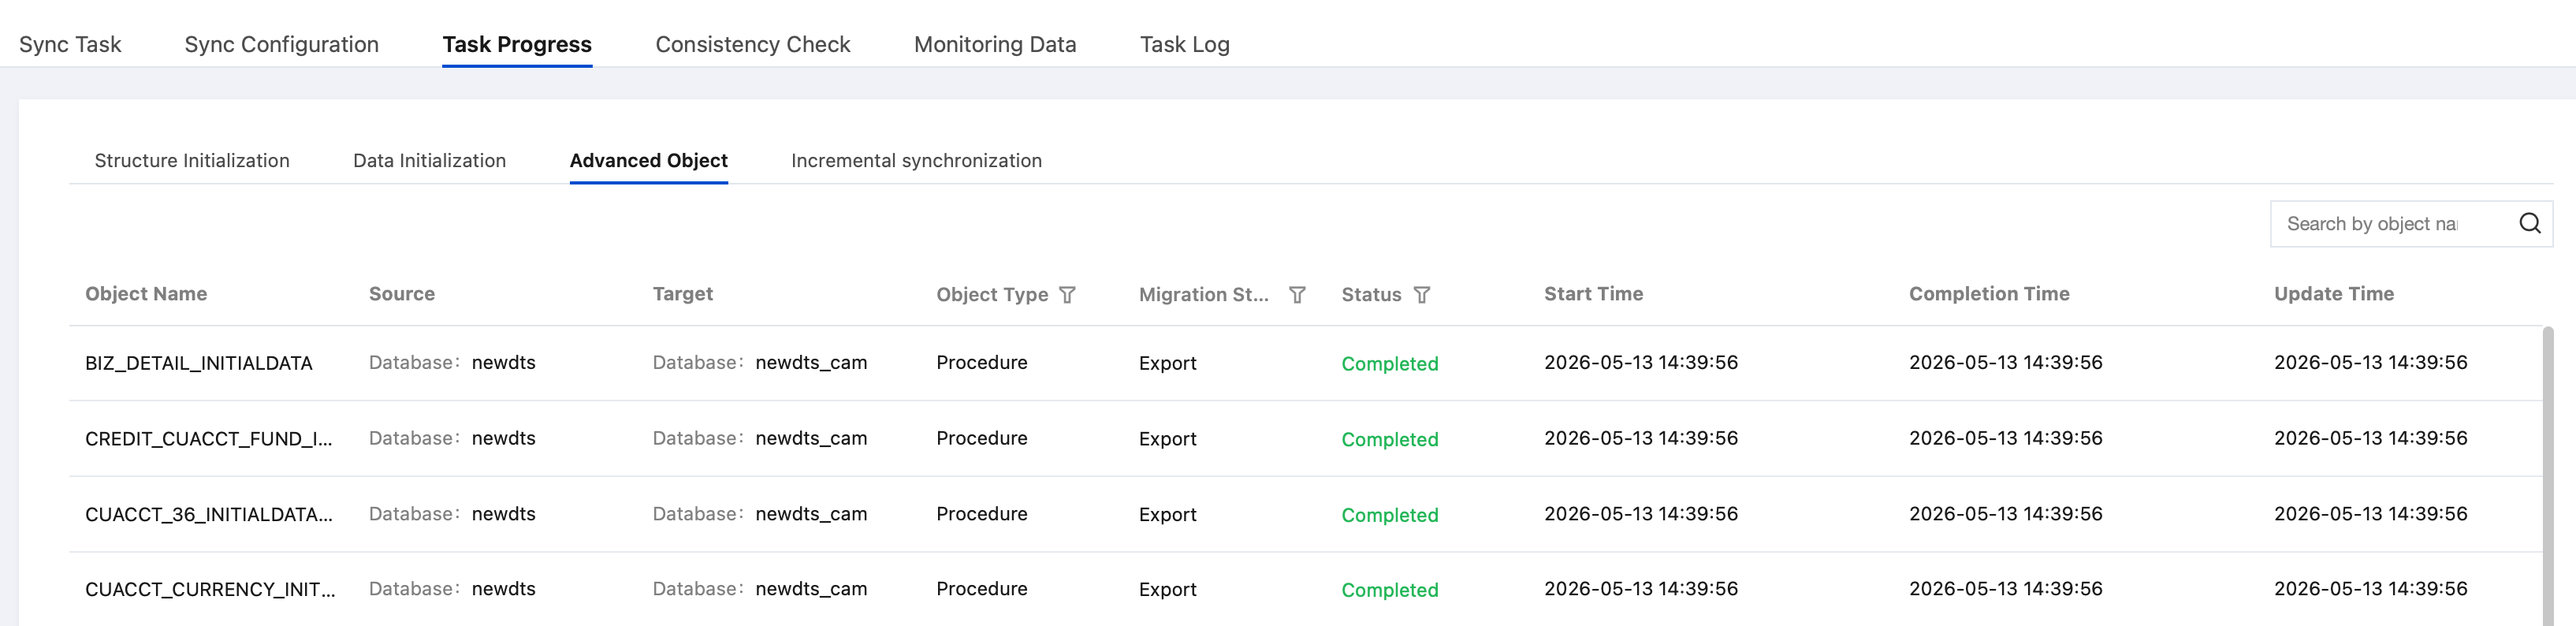Screen dimensions: 2576x626
Task: Click the Completed status for CUACCT_36_INITIALDATA...
Action: pos(1390,515)
